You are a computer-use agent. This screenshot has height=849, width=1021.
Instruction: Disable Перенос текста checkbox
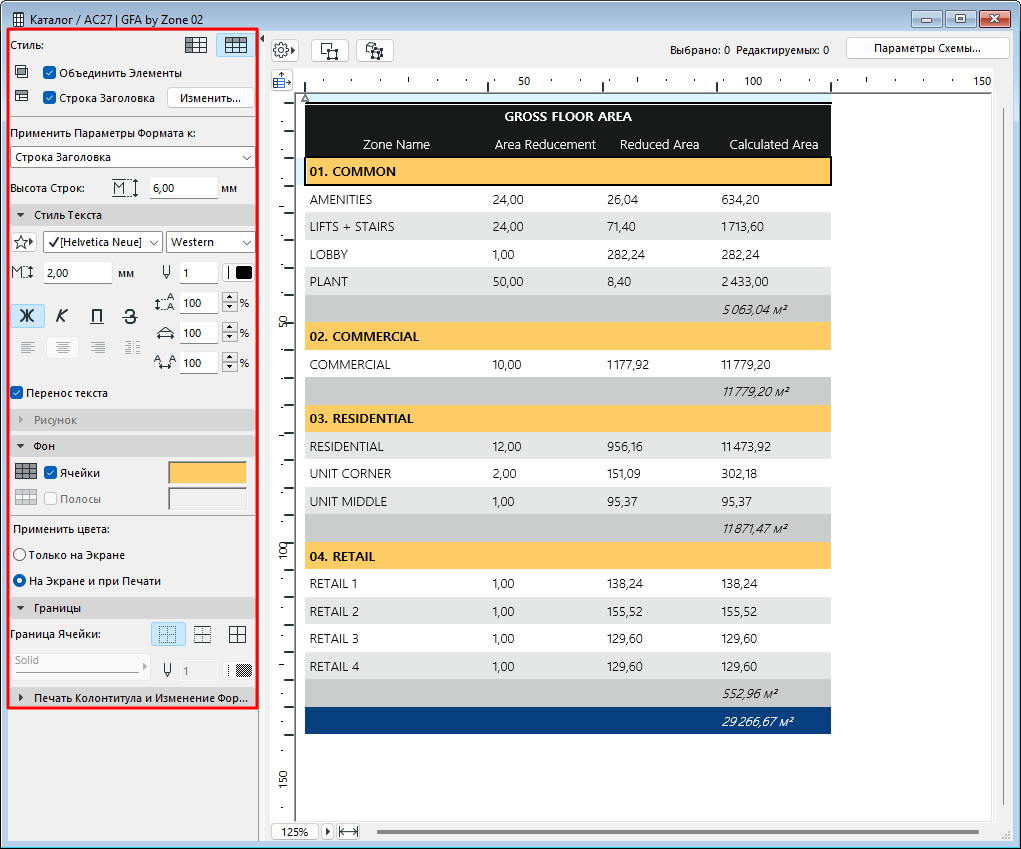(x=17, y=393)
